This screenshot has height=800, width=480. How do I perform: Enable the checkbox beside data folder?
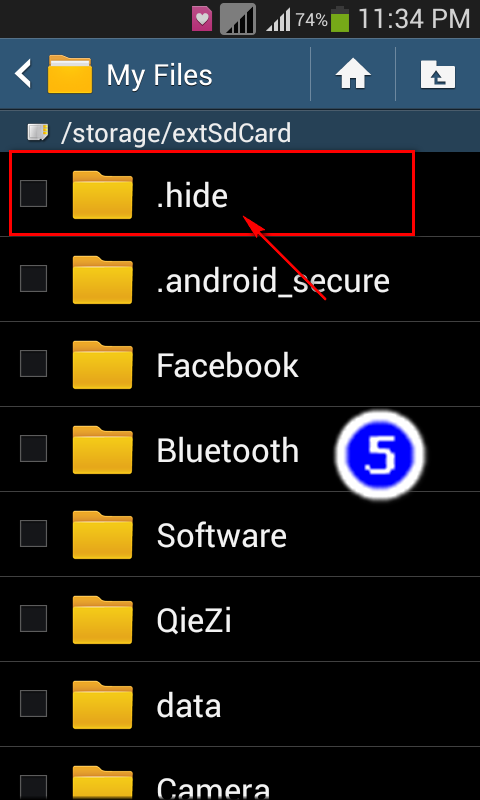[x=33, y=704]
